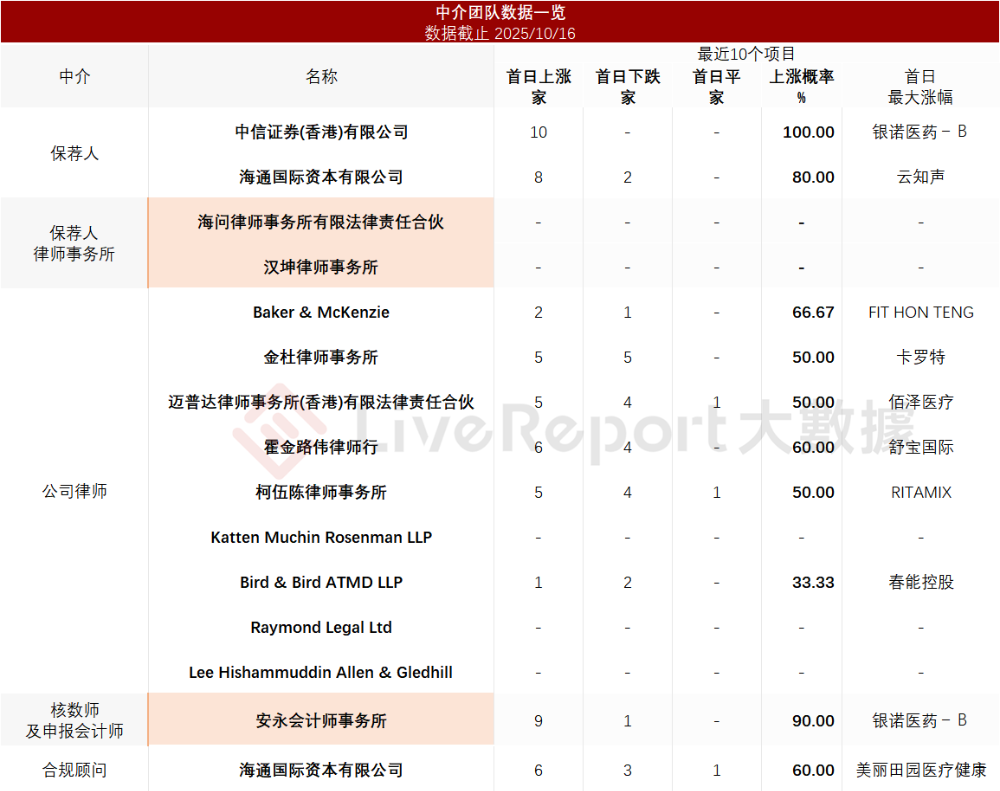Click the 舒宝国际 cell

(920, 447)
